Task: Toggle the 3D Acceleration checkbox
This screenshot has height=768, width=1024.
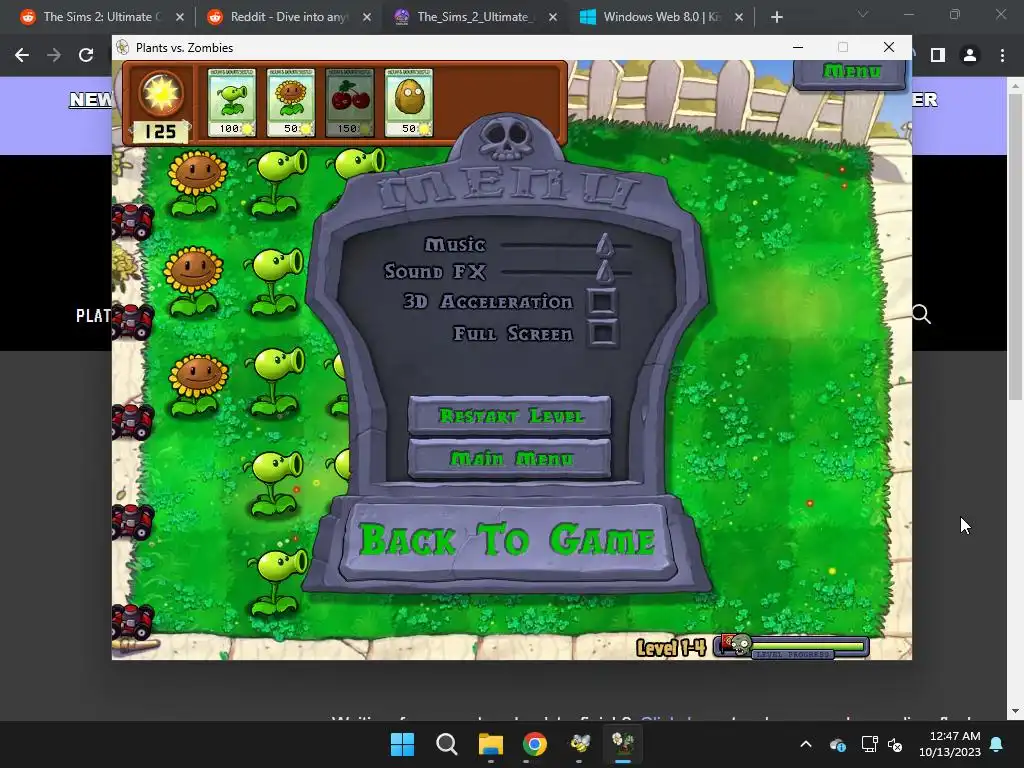Action: point(601,301)
